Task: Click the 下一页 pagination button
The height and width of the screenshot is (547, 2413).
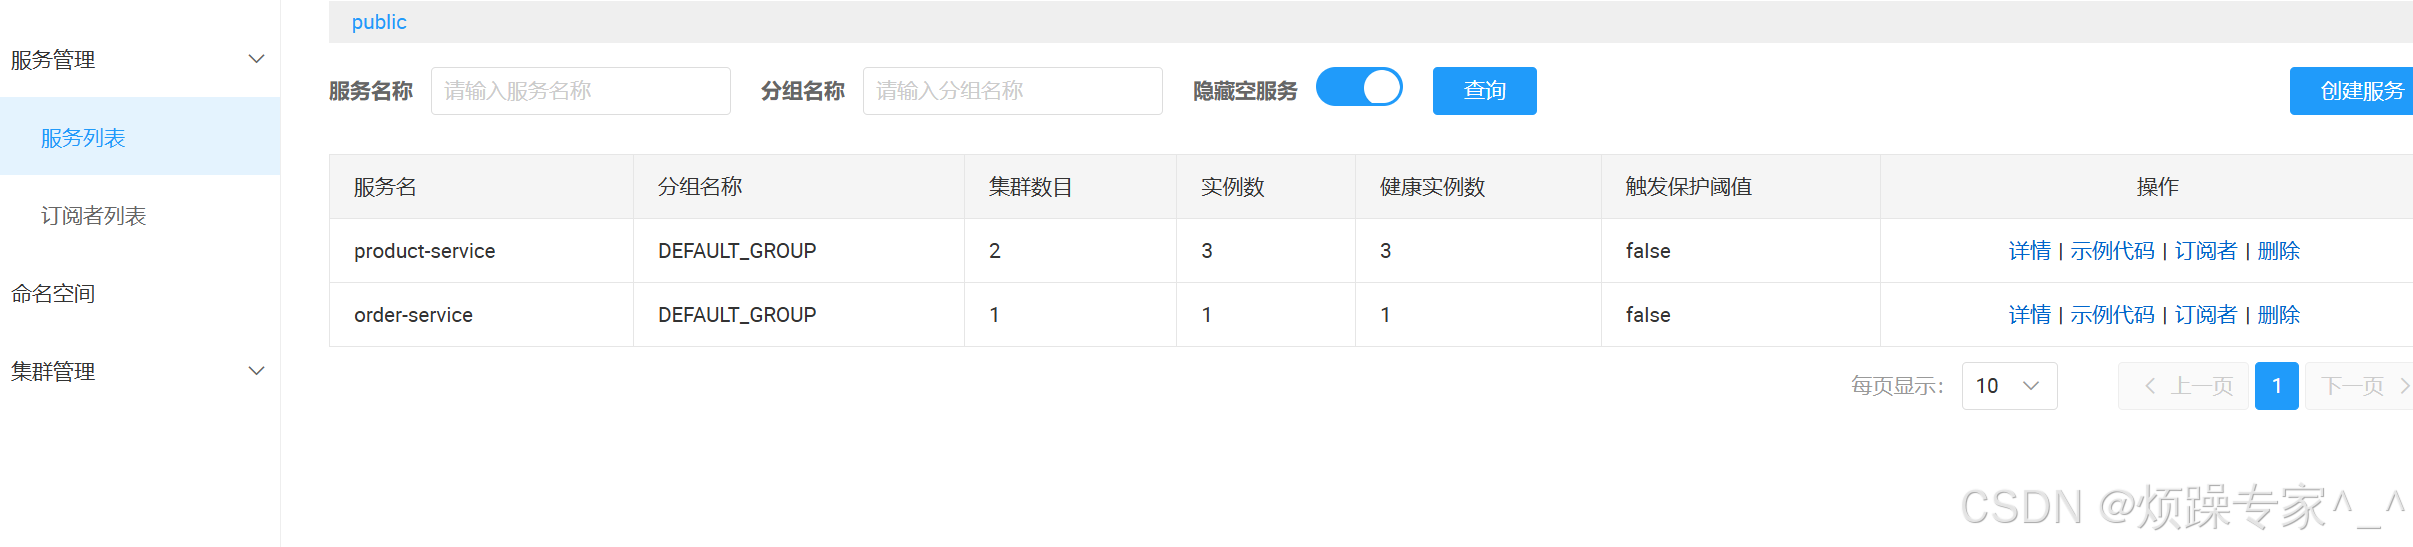Action: [2360, 386]
